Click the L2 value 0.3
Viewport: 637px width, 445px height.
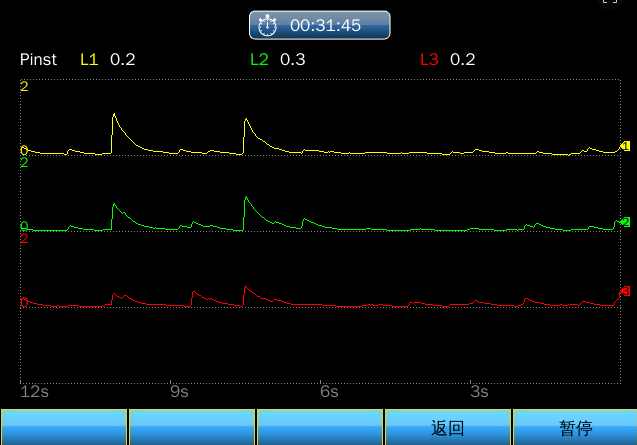point(292,60)
